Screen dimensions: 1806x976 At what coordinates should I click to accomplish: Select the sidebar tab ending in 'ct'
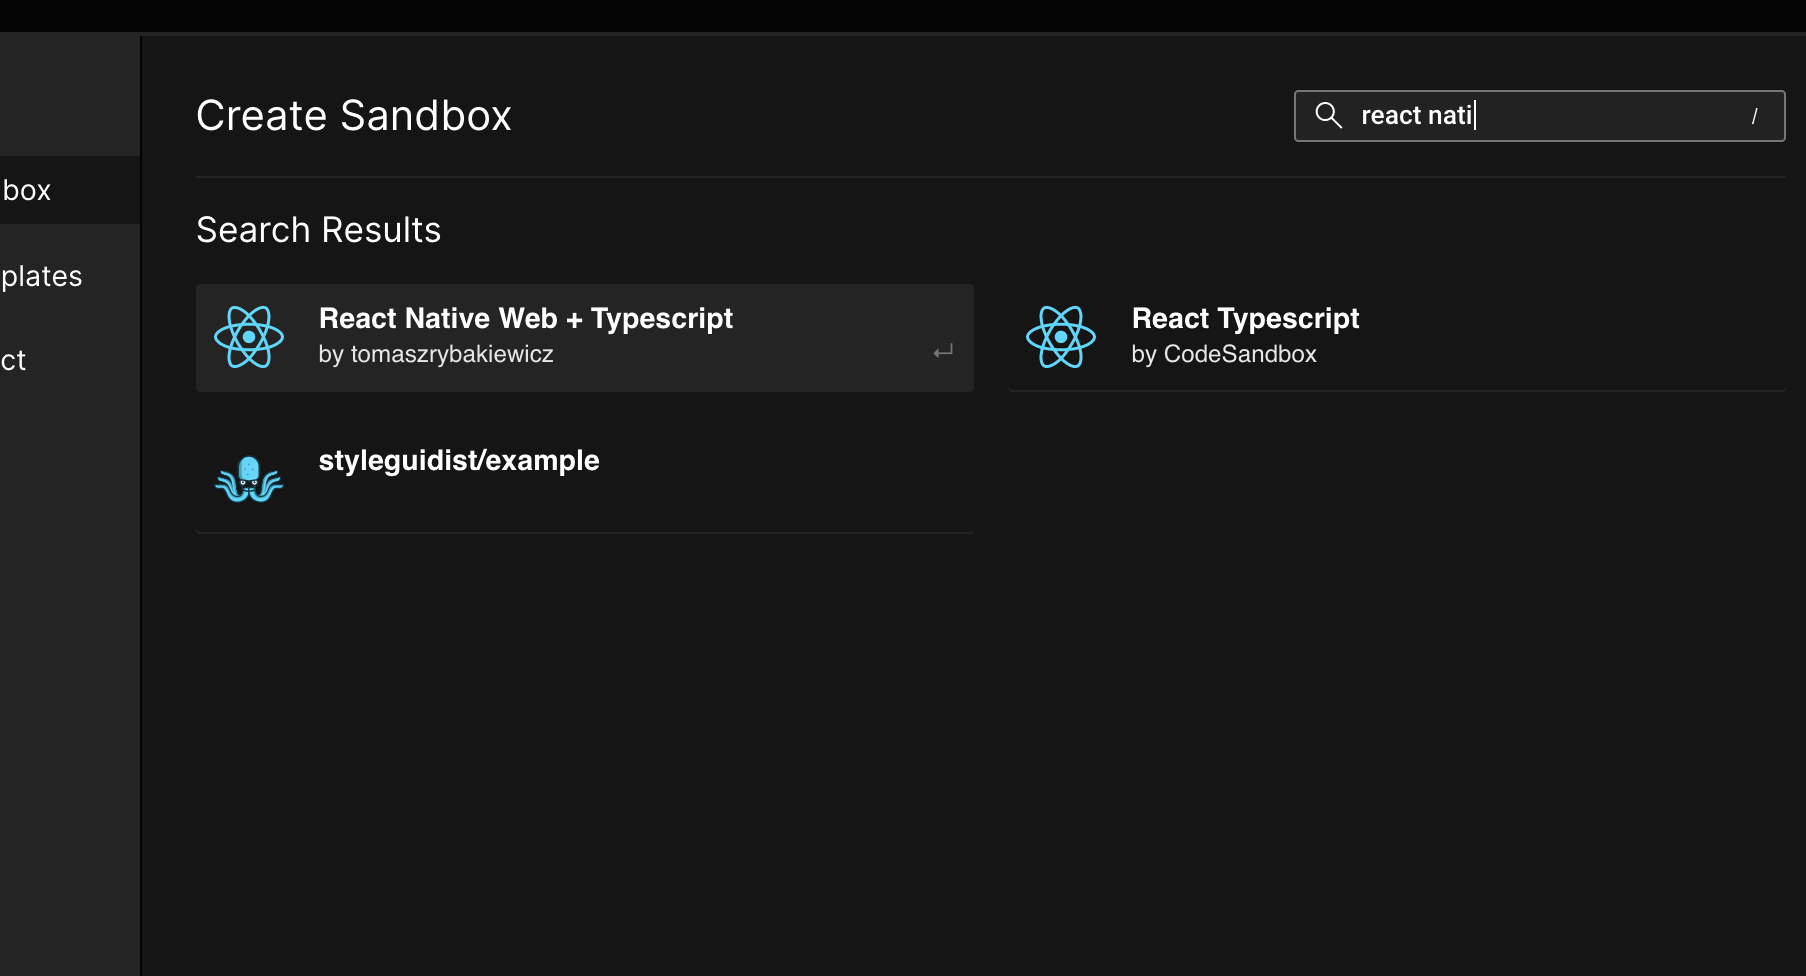[x=70, y=360]
